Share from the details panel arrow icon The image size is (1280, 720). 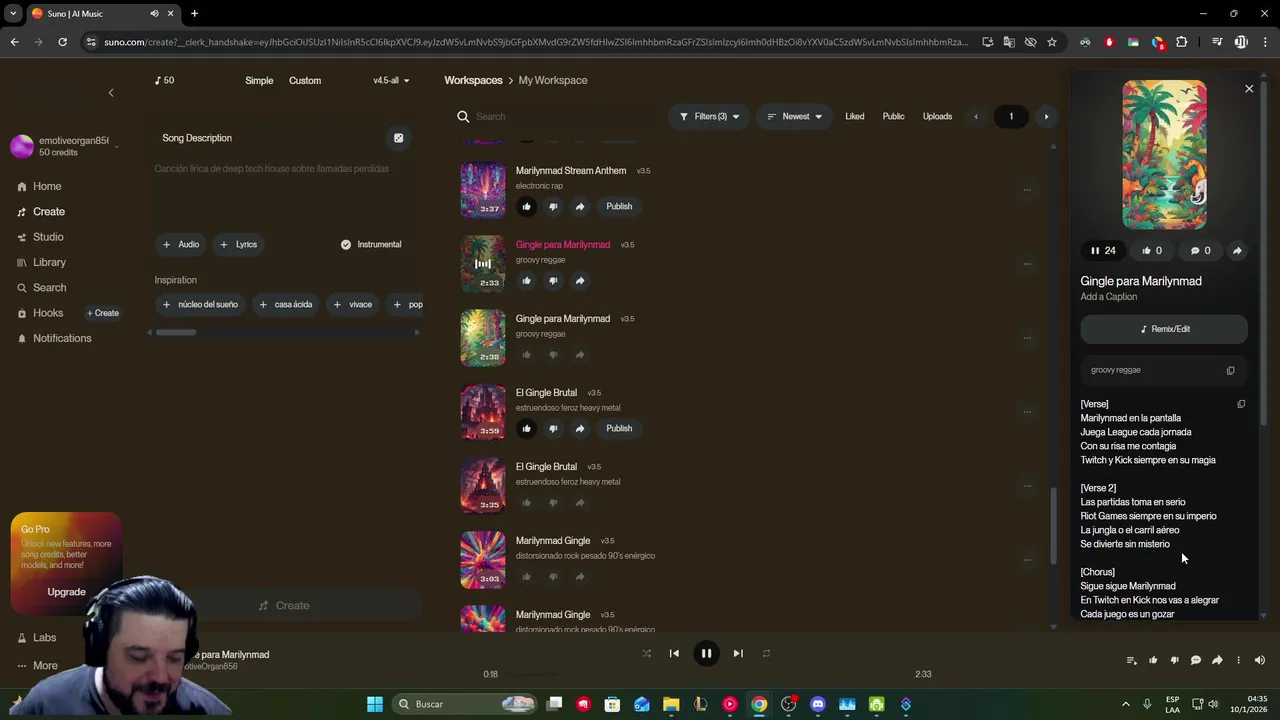click(x=1237, y=251)
